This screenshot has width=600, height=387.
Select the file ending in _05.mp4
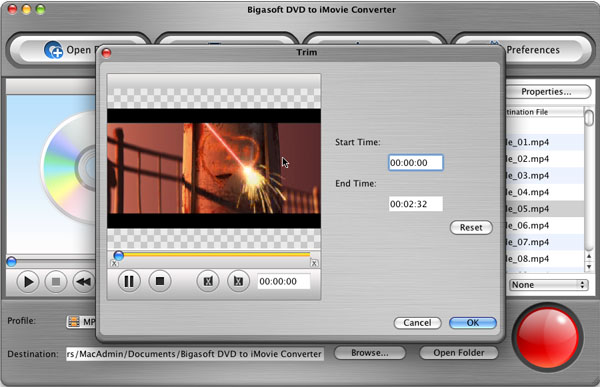(545, 209)
